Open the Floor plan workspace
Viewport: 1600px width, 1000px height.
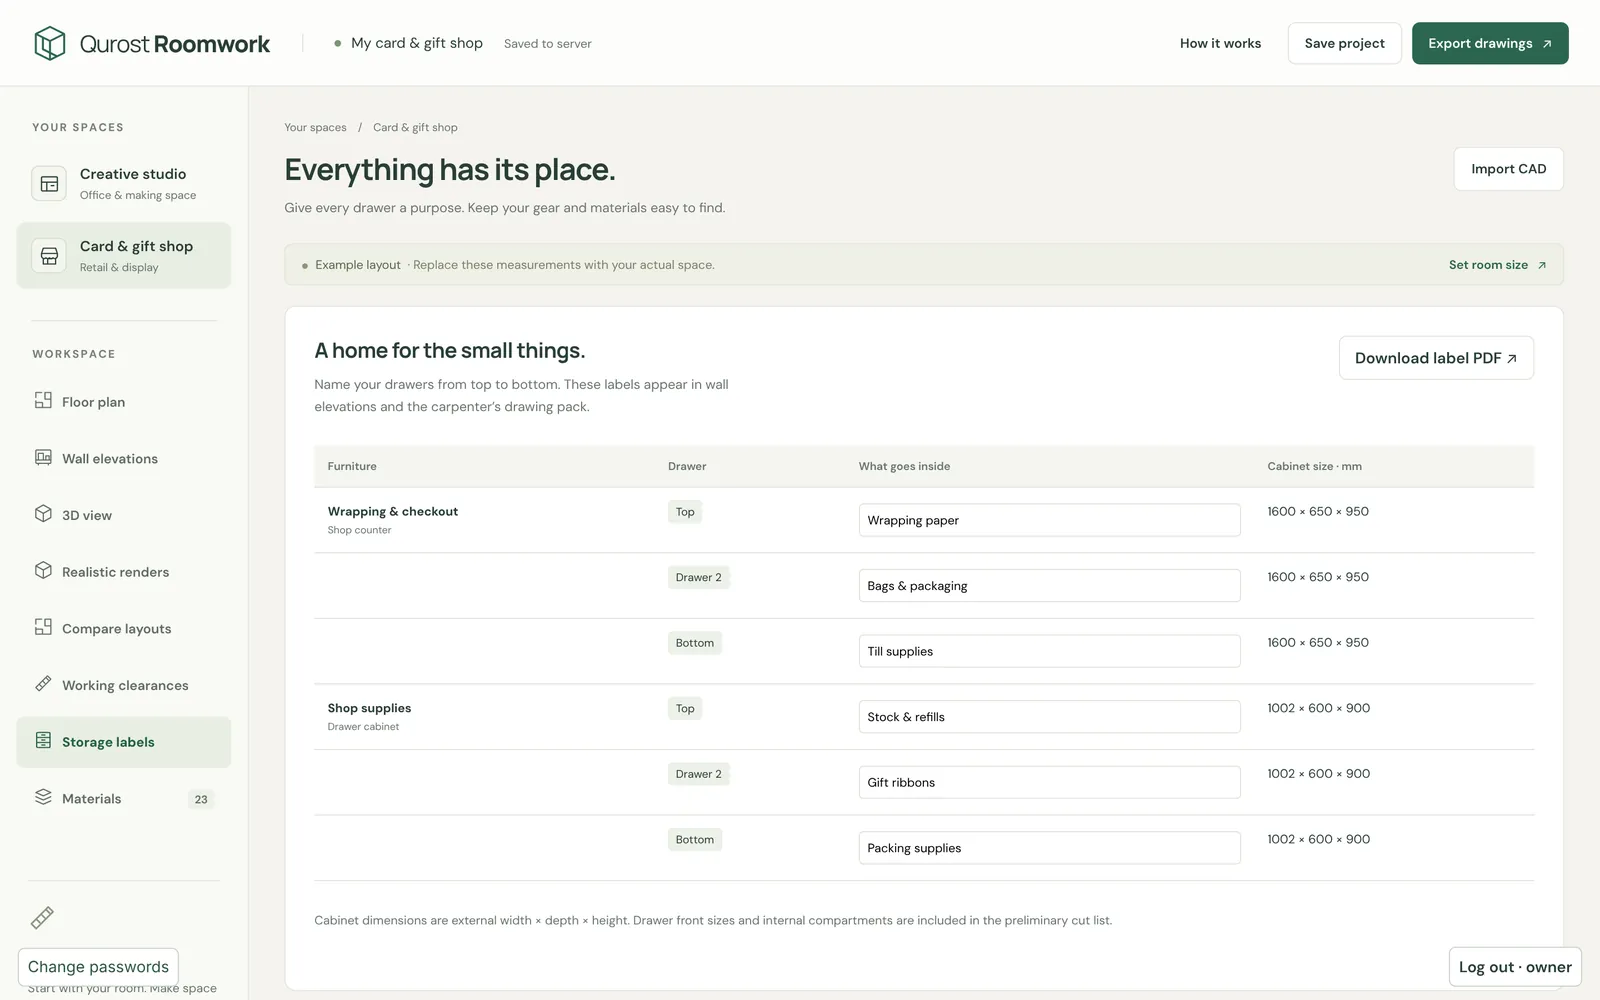124,402
